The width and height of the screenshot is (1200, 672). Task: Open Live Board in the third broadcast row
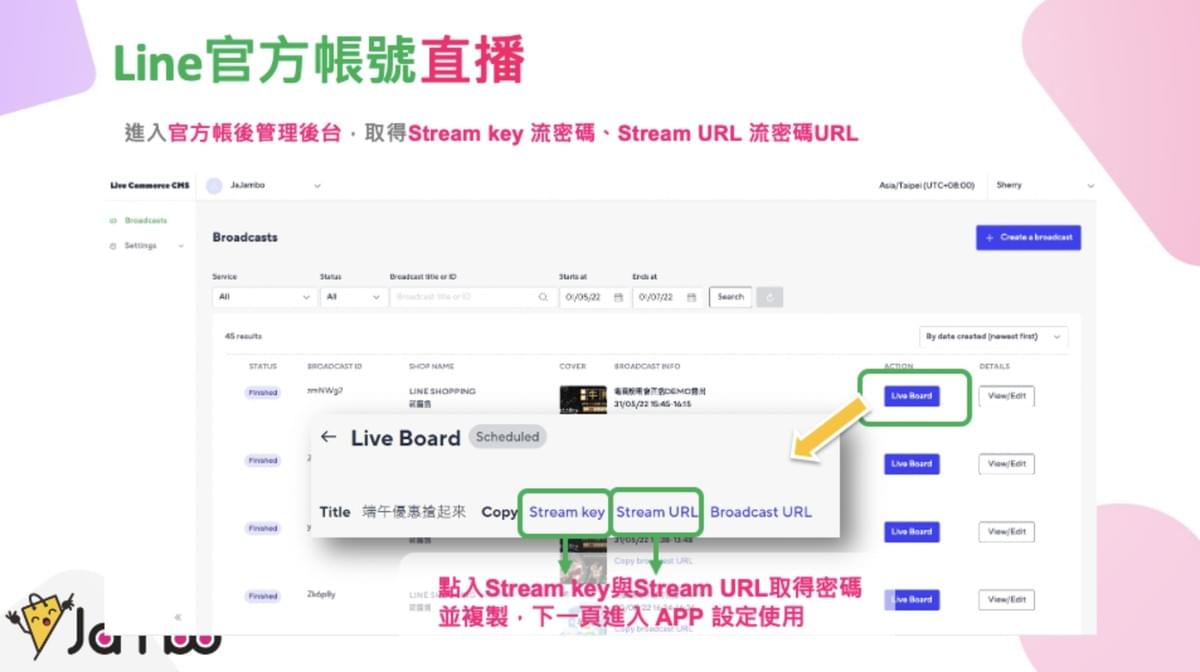[x=911, y=532]
